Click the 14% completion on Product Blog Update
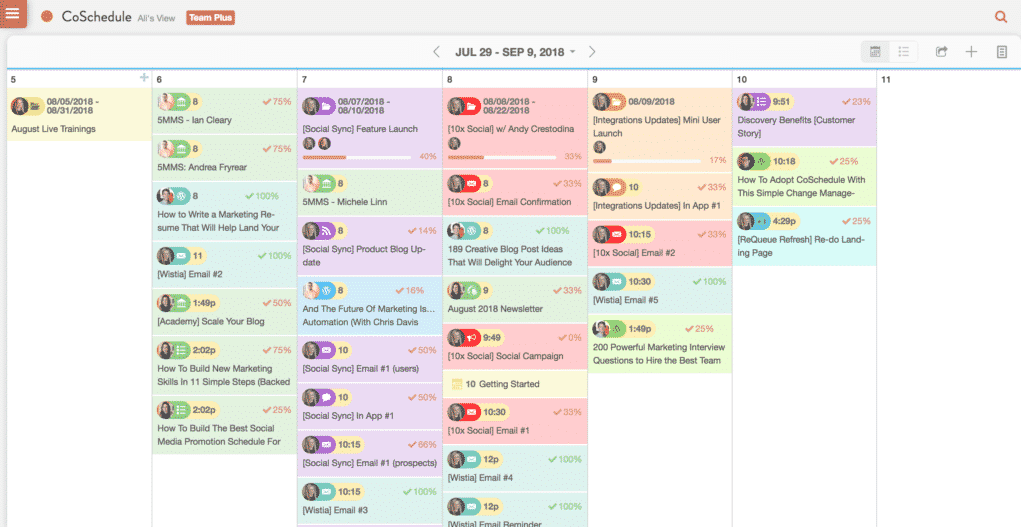 click(x=423, y=230)
